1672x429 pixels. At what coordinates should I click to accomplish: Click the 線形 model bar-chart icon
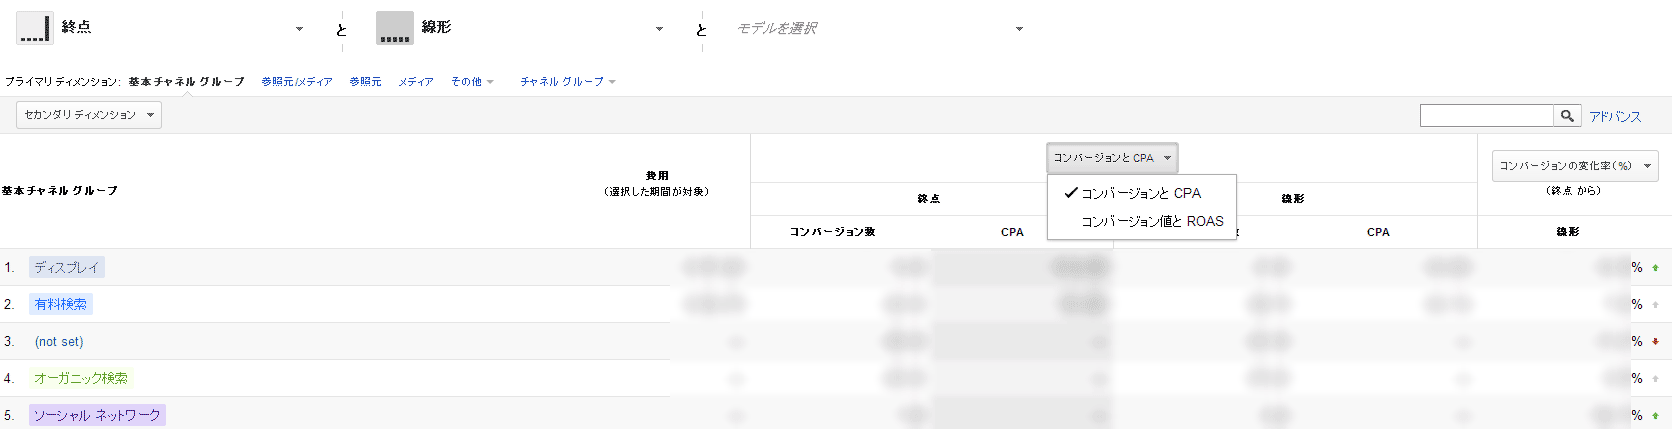click(395, 28)
